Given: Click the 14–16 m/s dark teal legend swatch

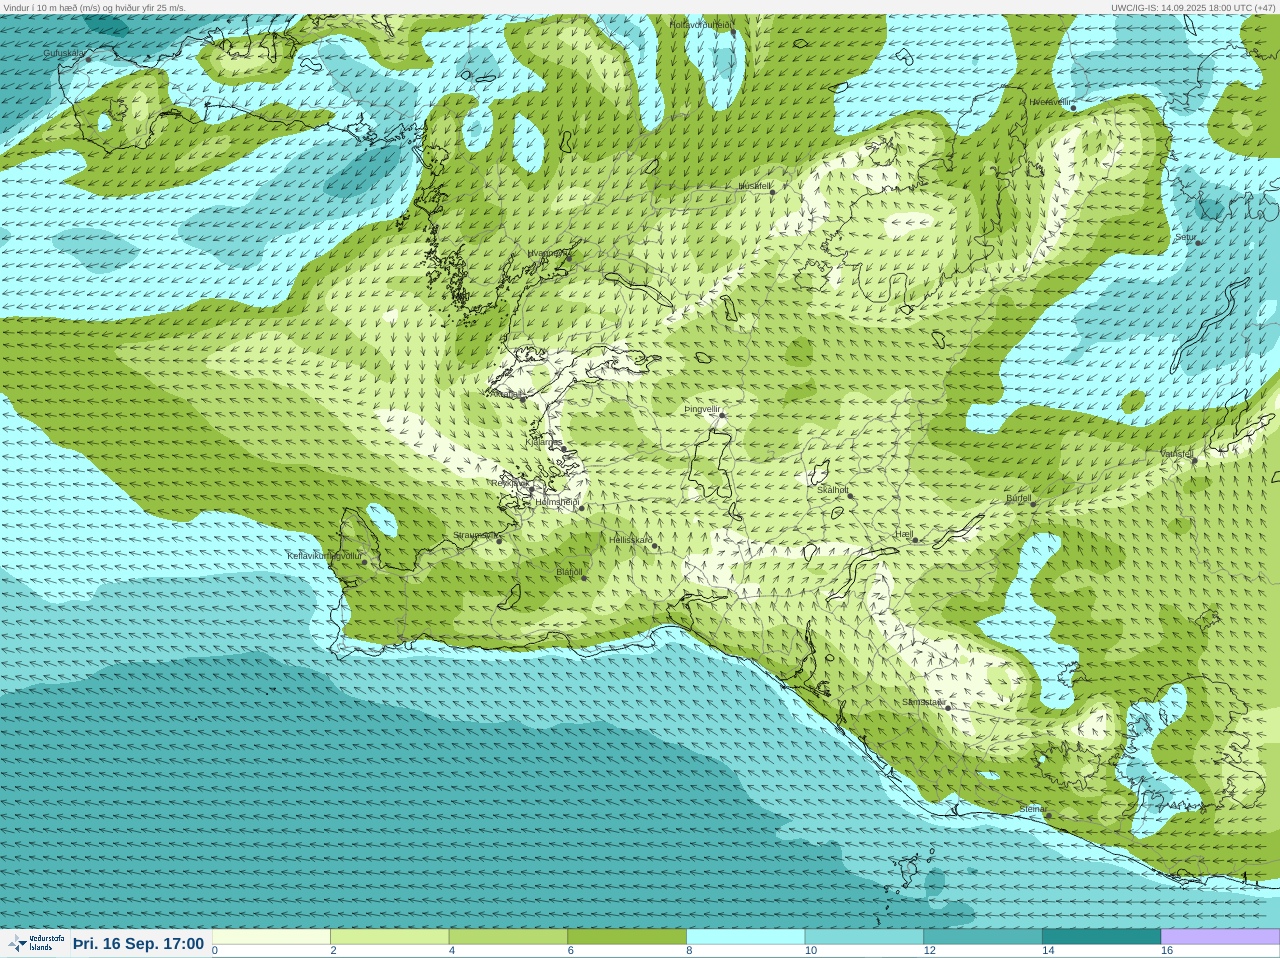Looking at the screenshot, I should [1101, 937].
